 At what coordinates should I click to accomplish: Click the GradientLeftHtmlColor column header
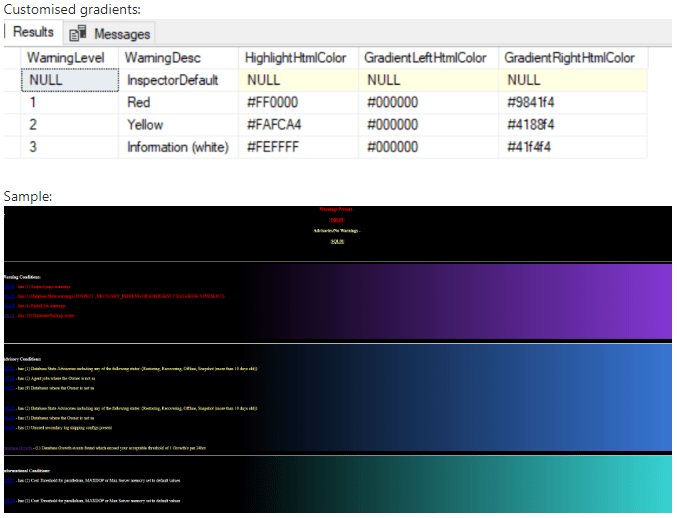[425, 58]
